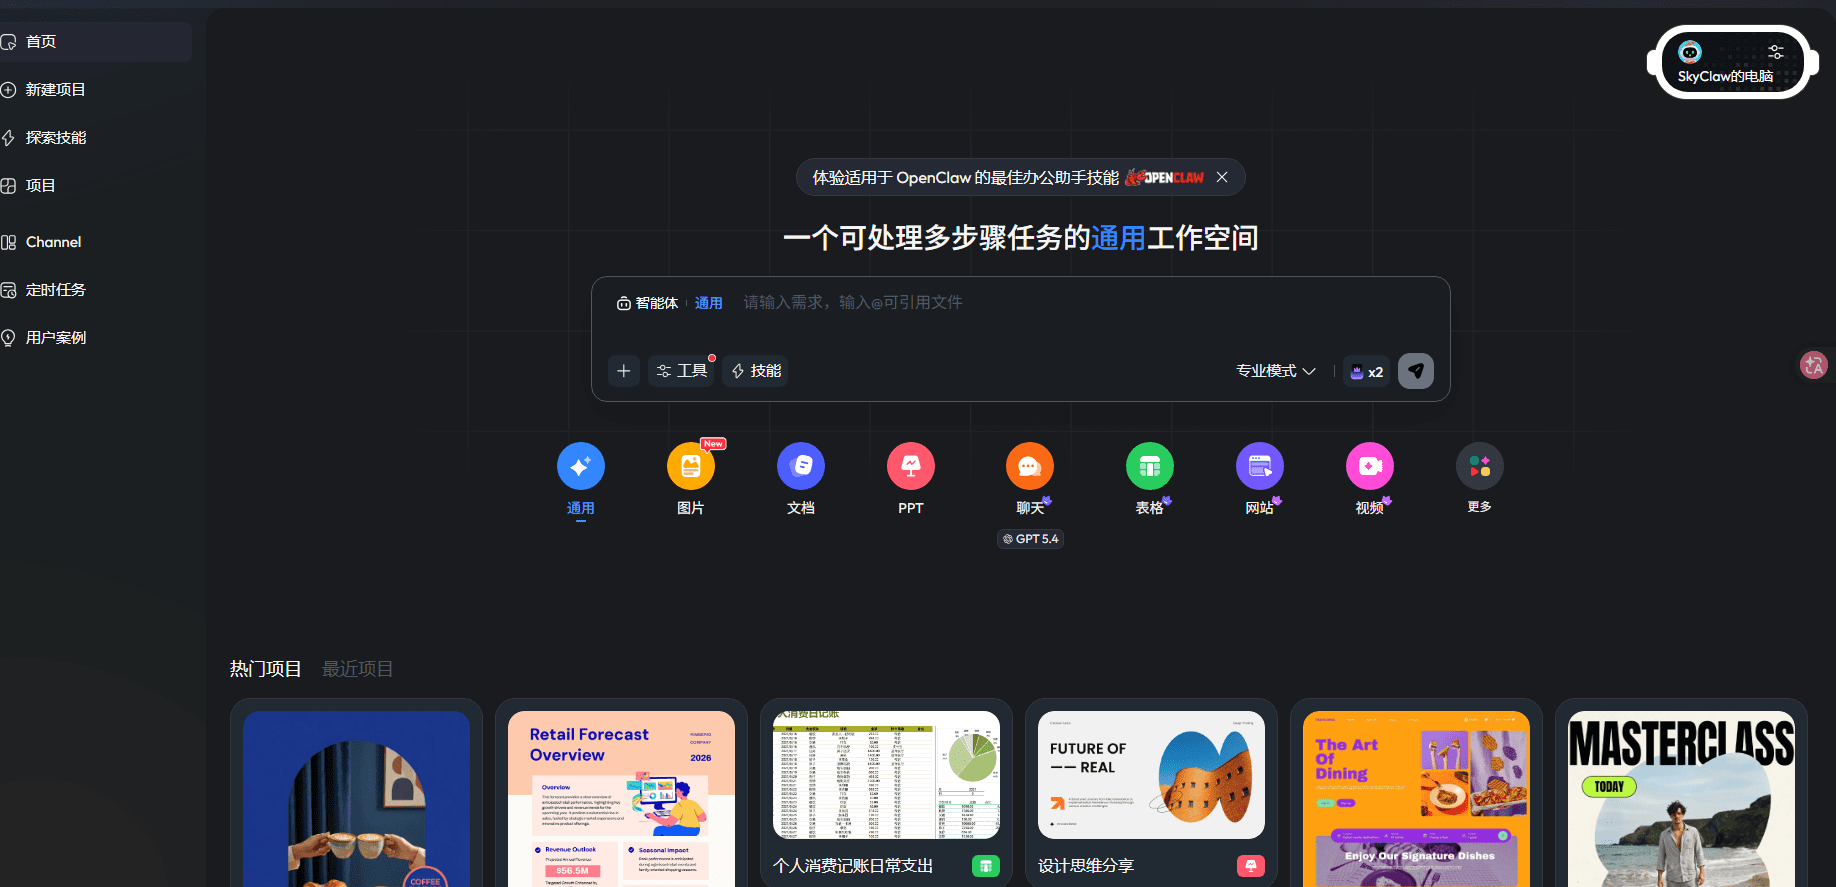Click the green spreadsheet badge on 个人消费记账

coord(986,866)
